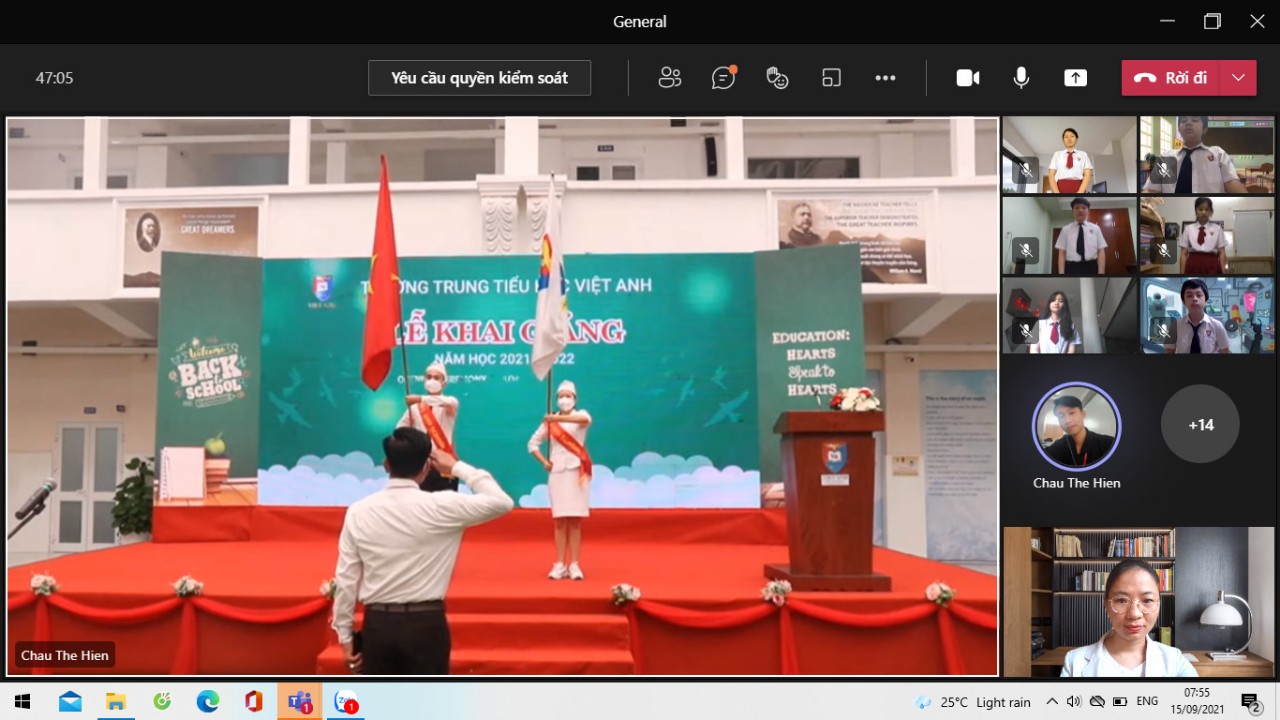Click the Rời đi leave button
This screenshot has width=1280, height=720.
click(1170, 78)
